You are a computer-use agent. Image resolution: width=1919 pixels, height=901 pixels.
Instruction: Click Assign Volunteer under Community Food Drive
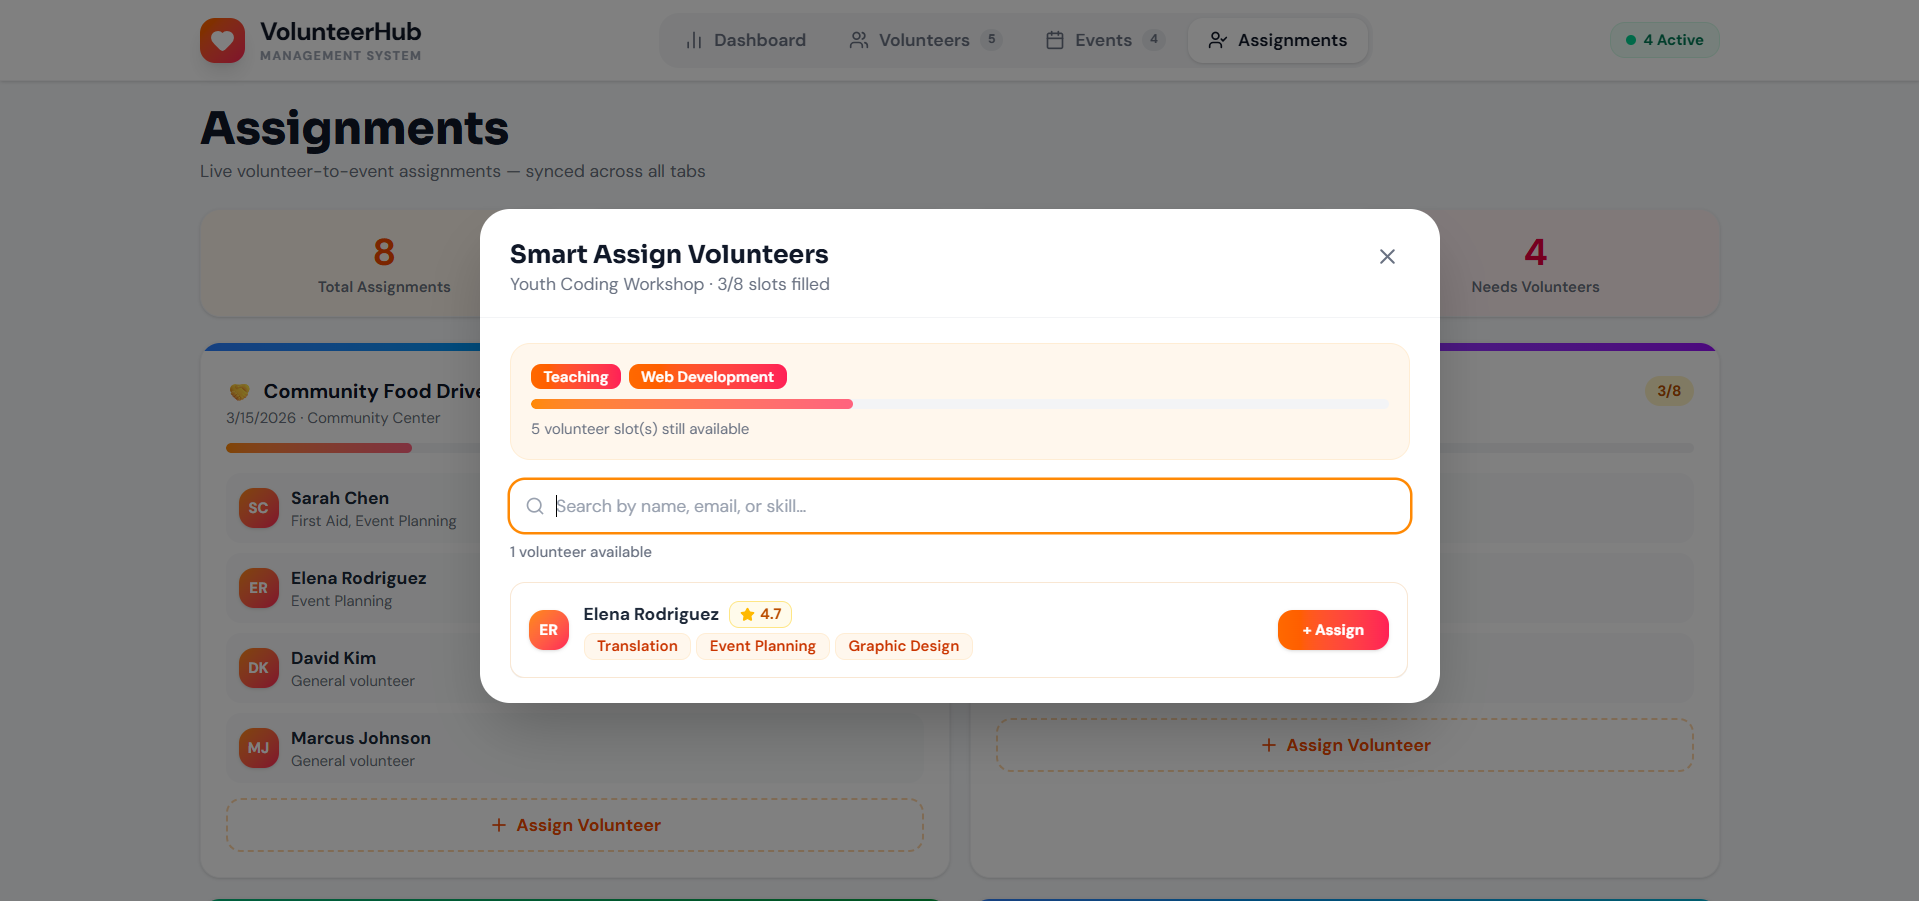pos(575,825)
